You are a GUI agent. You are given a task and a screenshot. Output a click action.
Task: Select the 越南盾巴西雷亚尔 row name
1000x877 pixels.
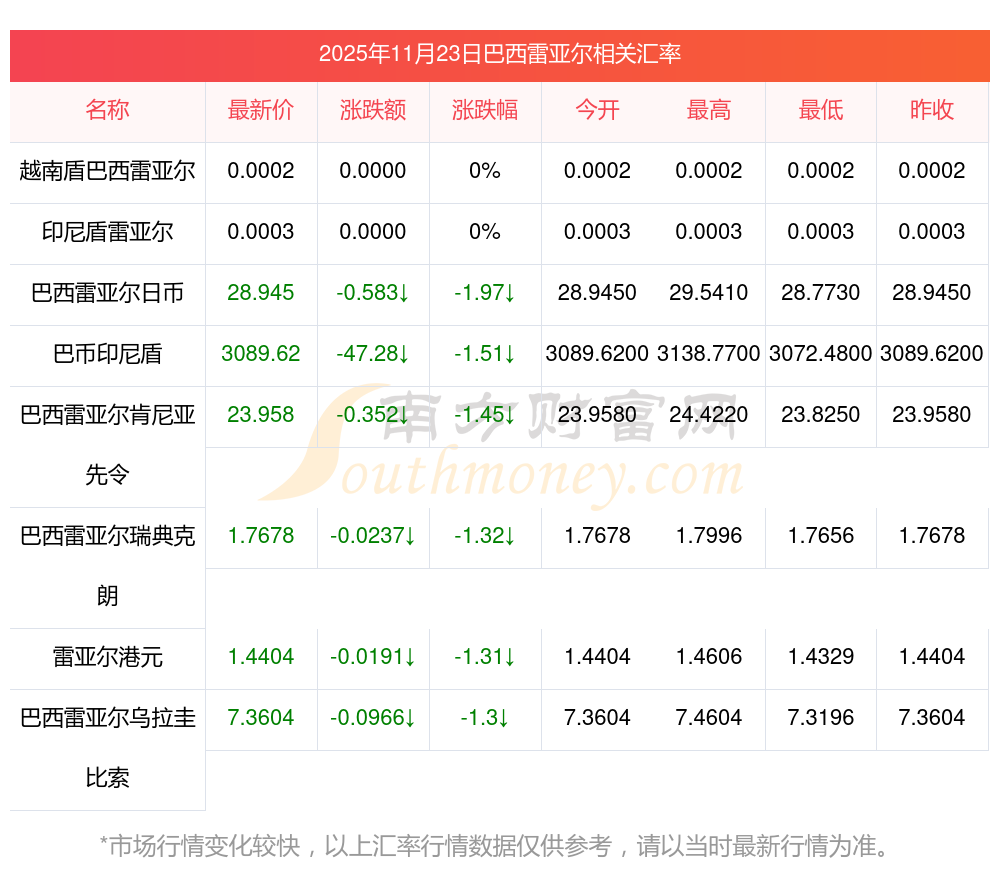[107, 171]
